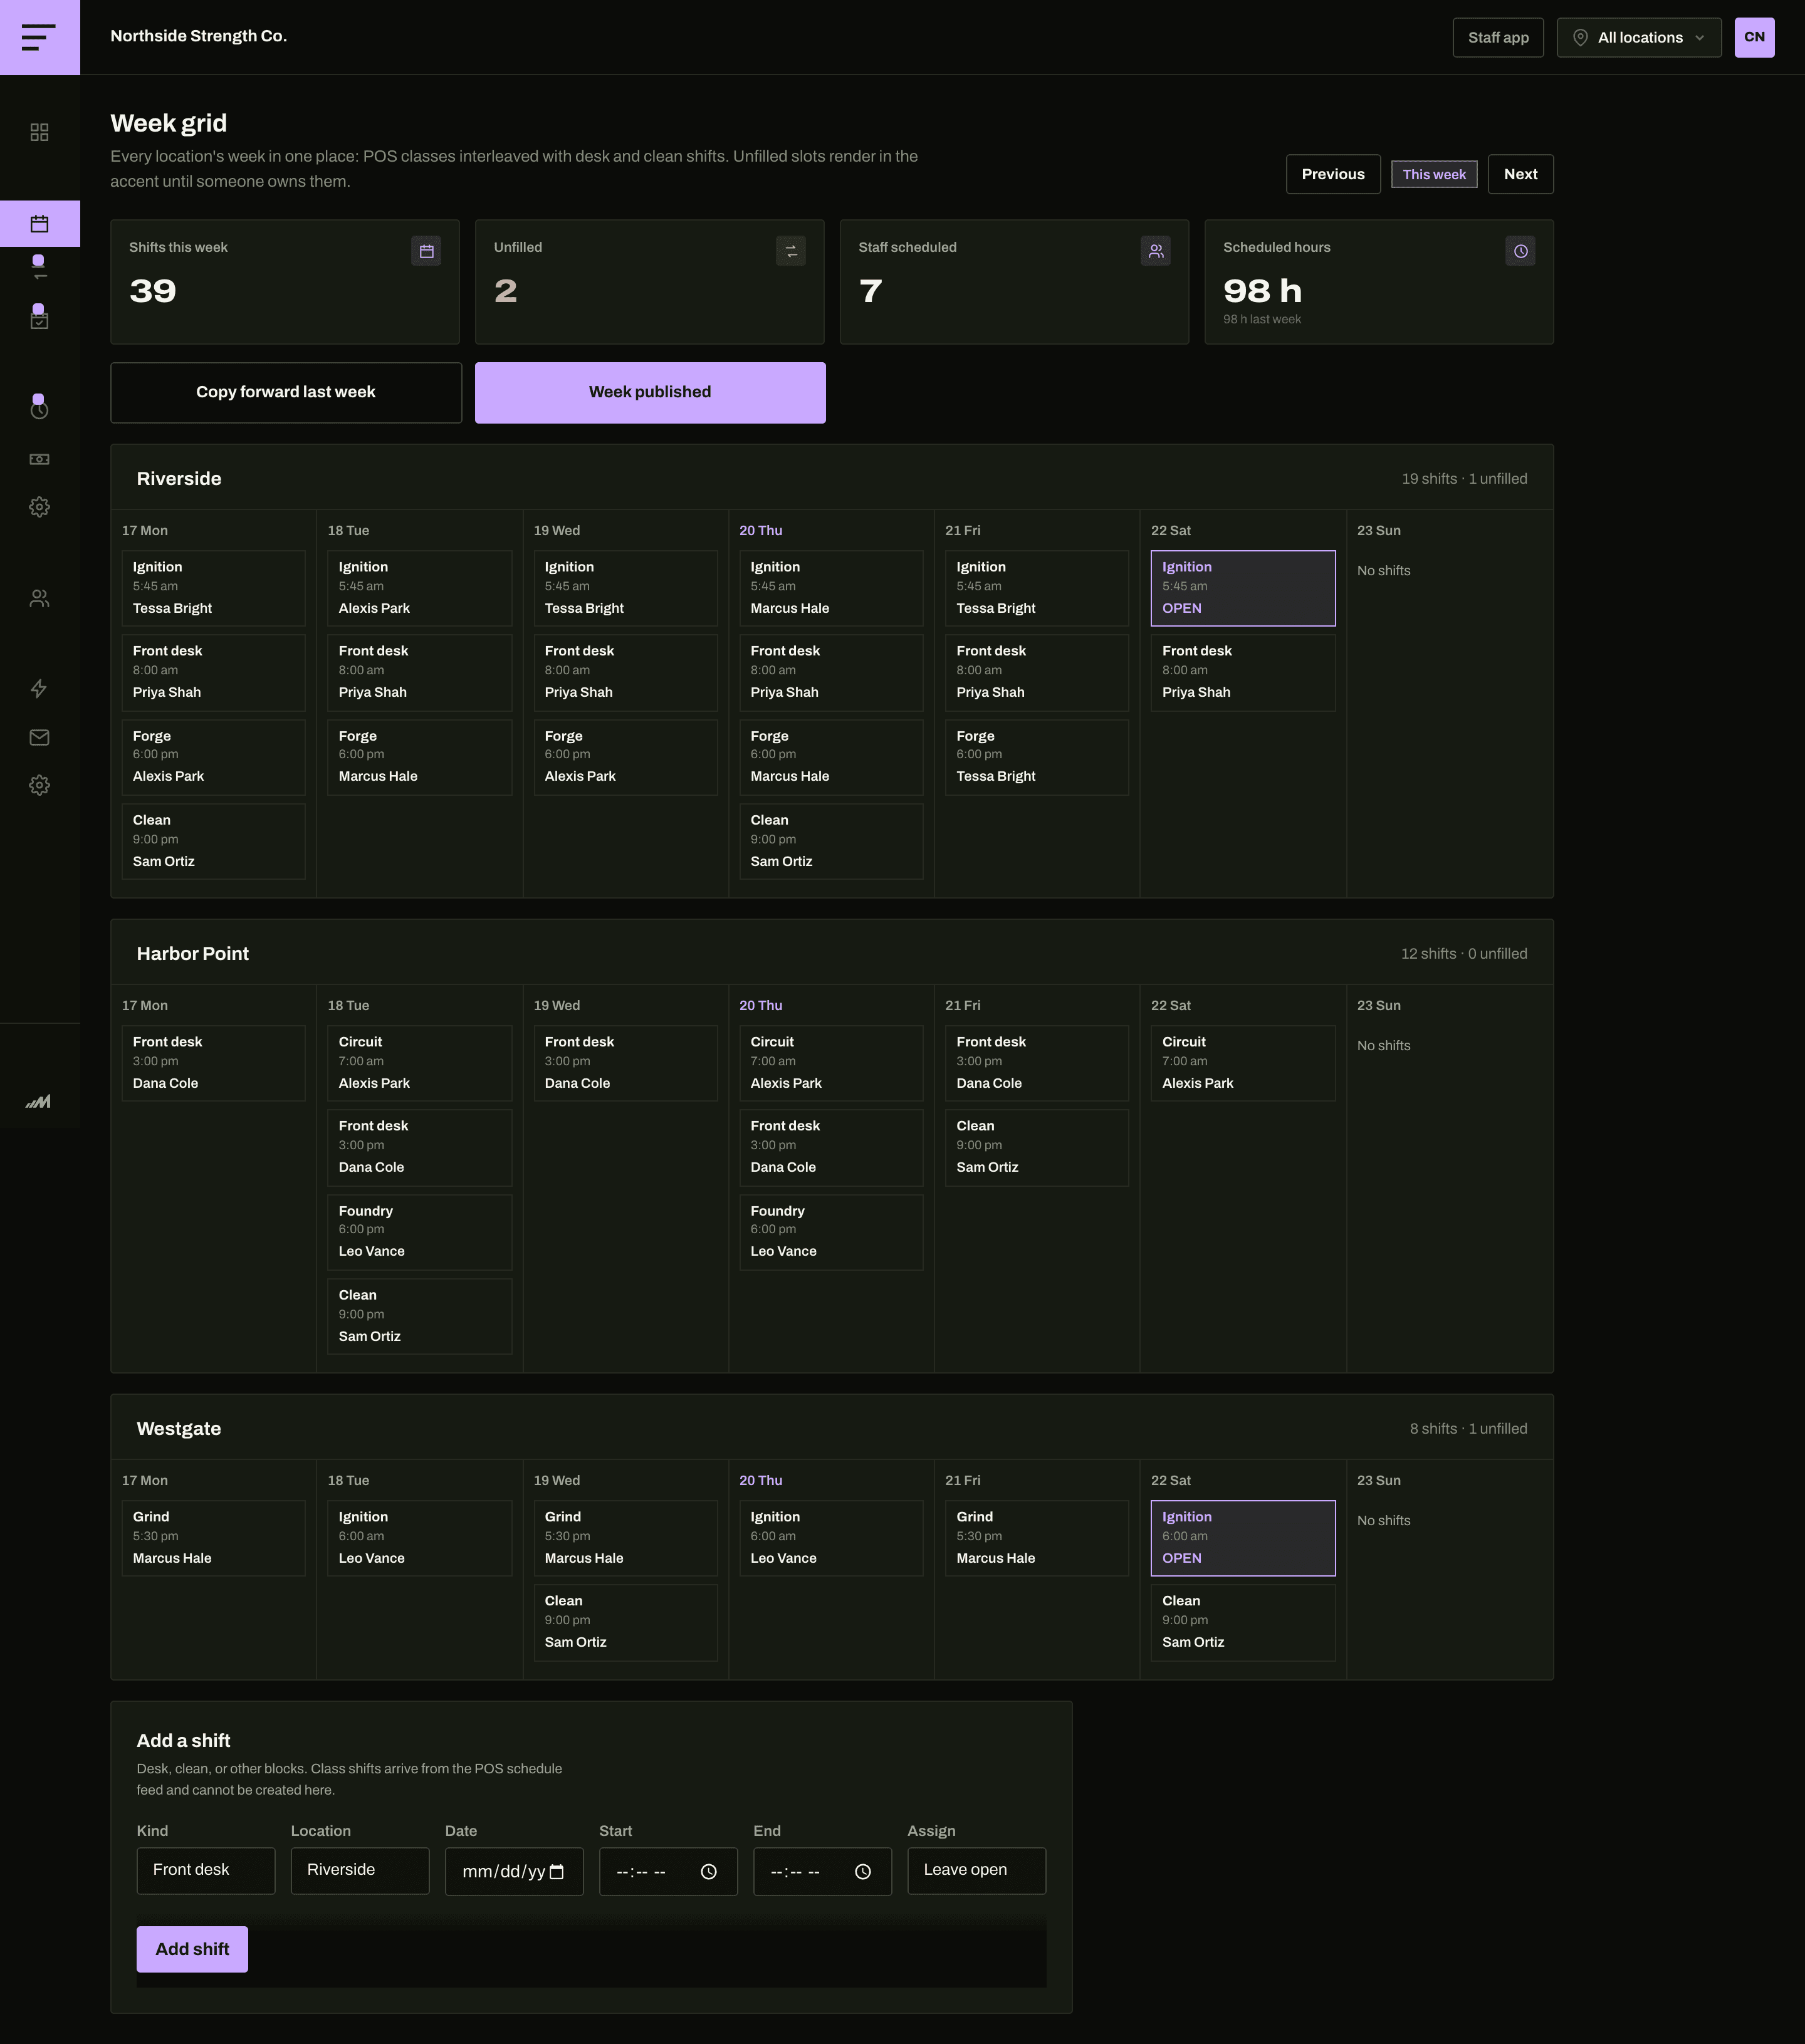The height and width of the screenshot is (2044, 1805).
Task: Select the active calendar icon in sidebar
Action: pos(39,224)
